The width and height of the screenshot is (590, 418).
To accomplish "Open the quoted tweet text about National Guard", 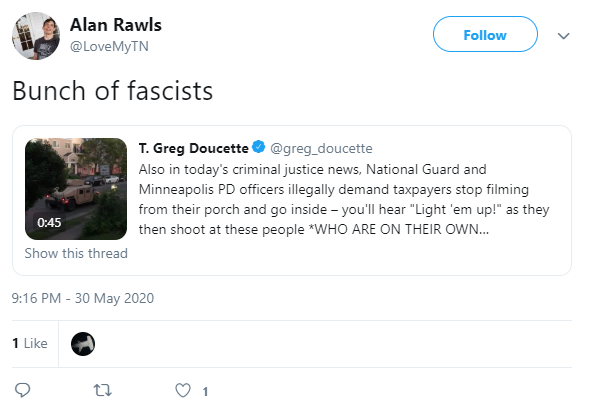I will [344, 199].
